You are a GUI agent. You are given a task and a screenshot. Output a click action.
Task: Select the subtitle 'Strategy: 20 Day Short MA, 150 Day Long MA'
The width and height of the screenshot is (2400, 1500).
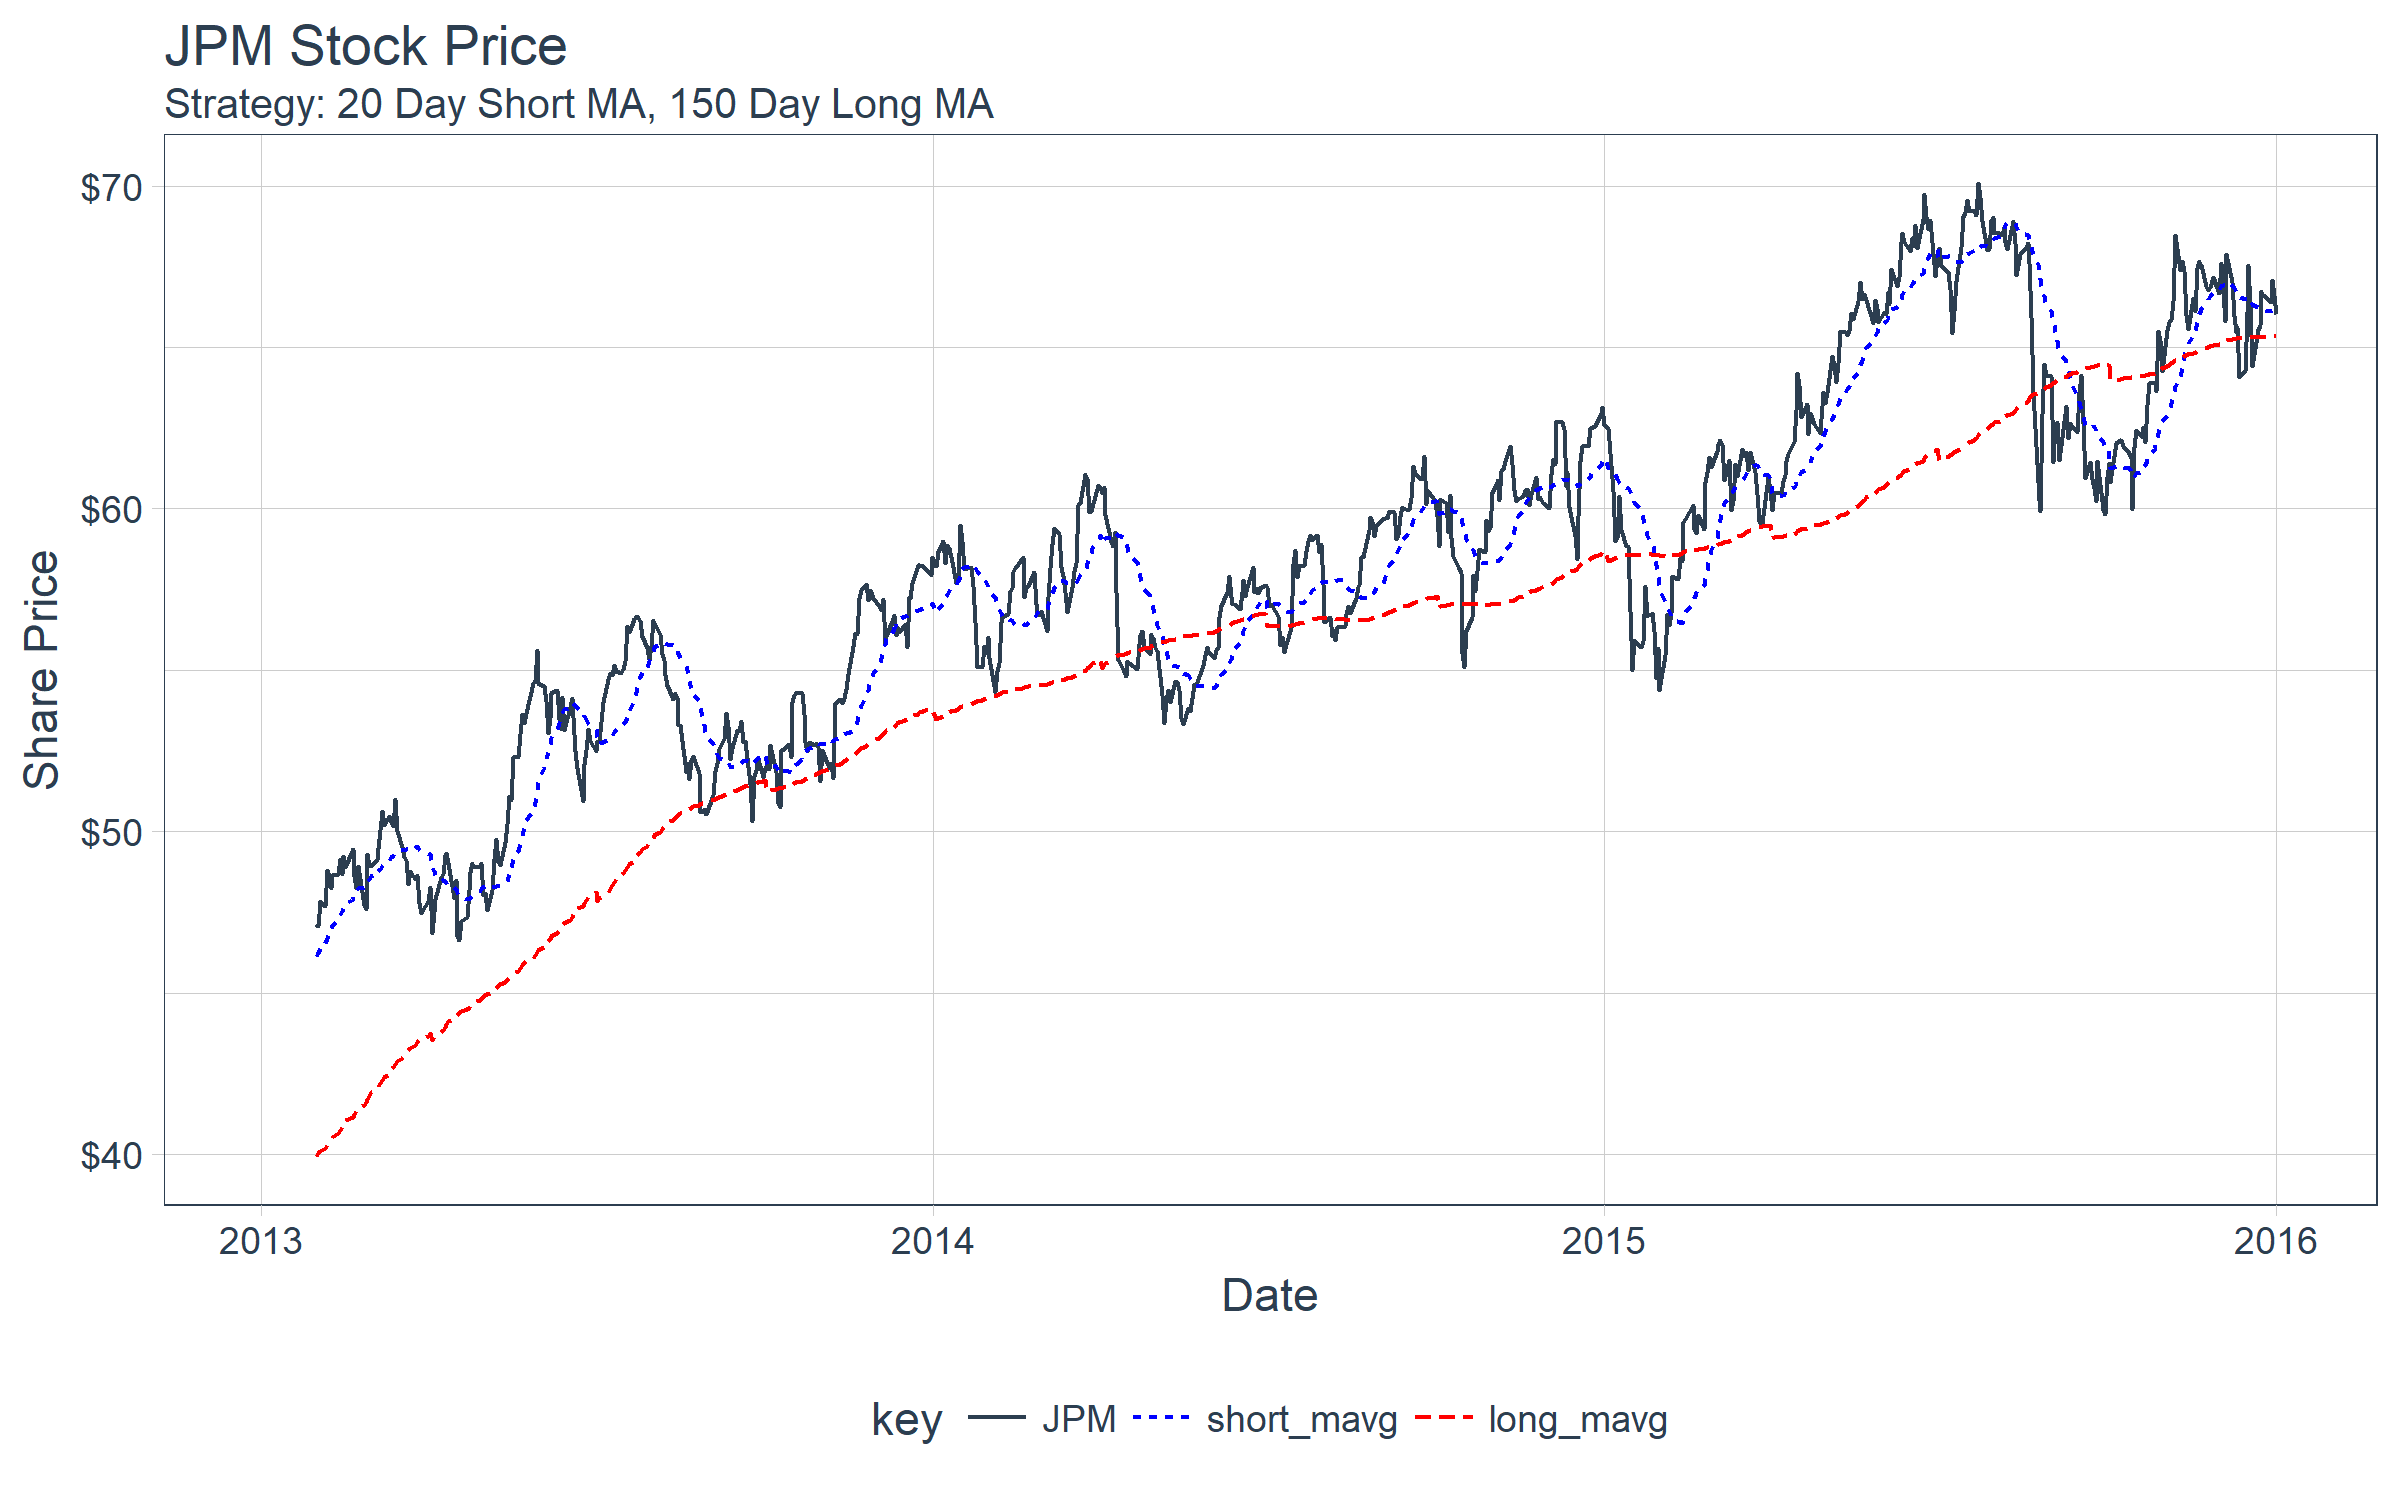coord(579,104)
